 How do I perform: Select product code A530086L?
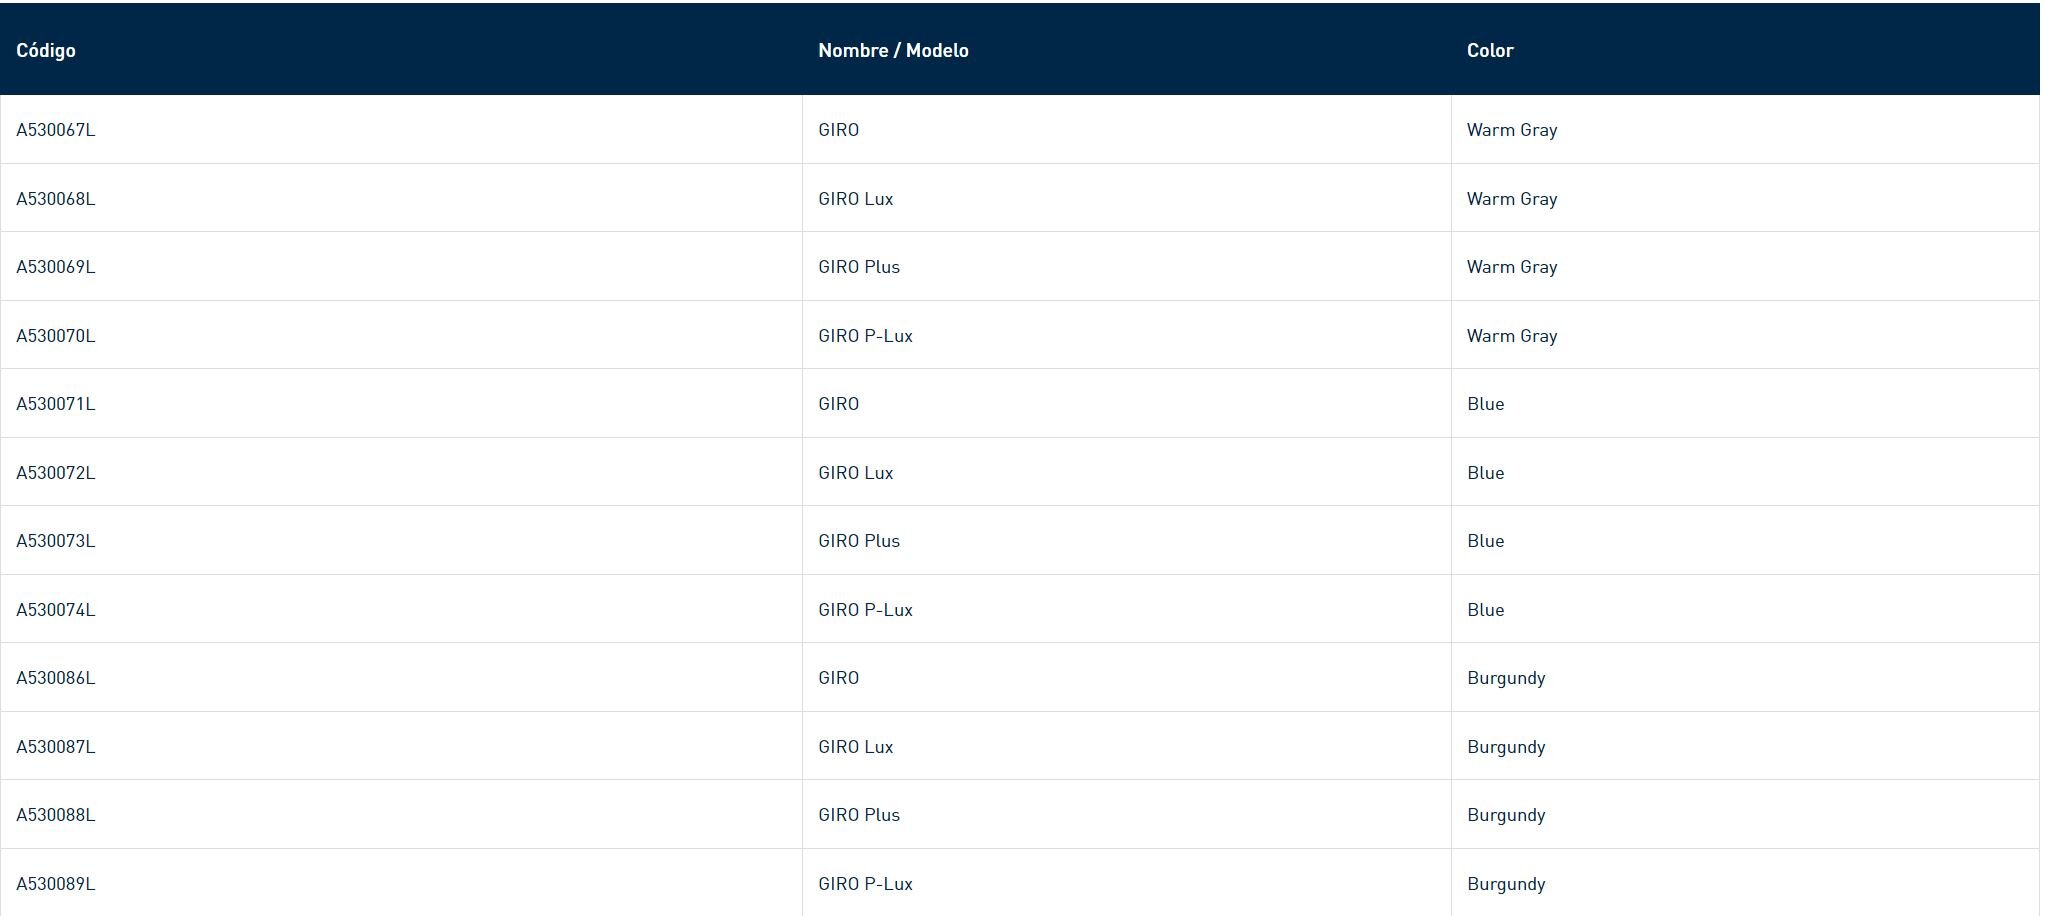tap(56, 678)
